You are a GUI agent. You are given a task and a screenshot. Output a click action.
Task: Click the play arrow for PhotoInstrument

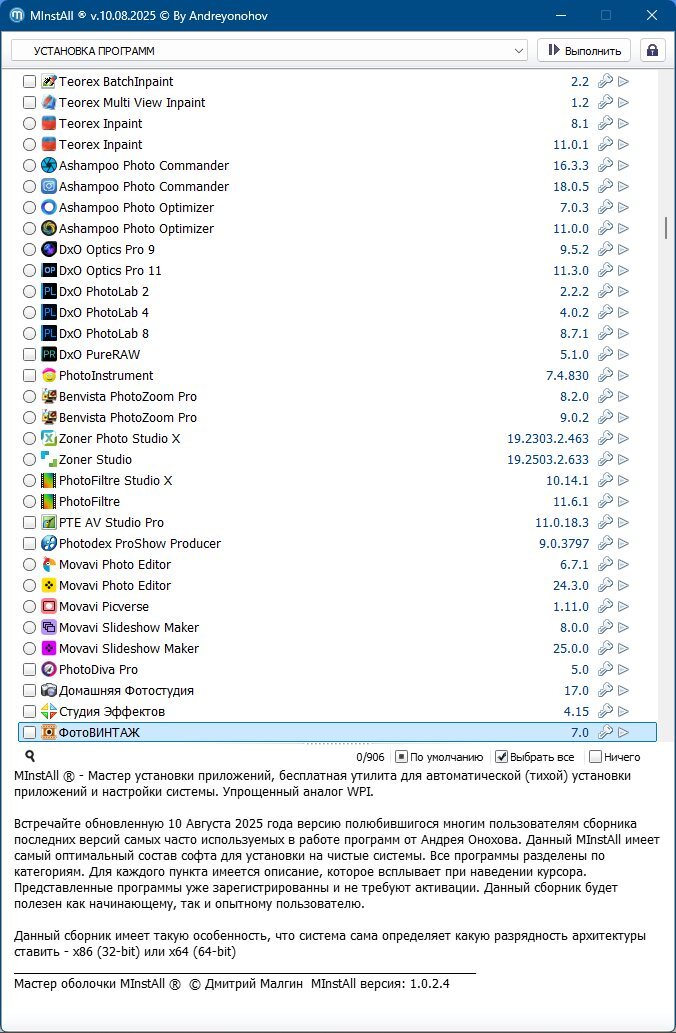[623, 376]
